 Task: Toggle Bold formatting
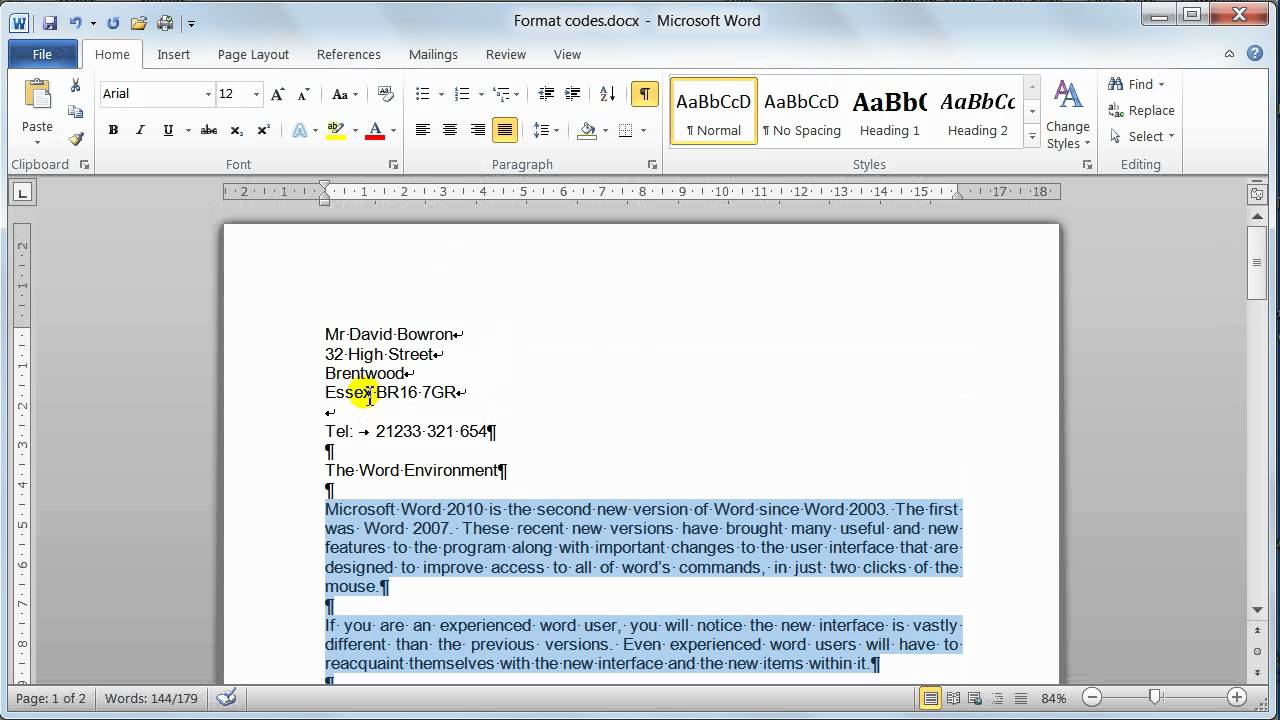[x=113, y=130]
